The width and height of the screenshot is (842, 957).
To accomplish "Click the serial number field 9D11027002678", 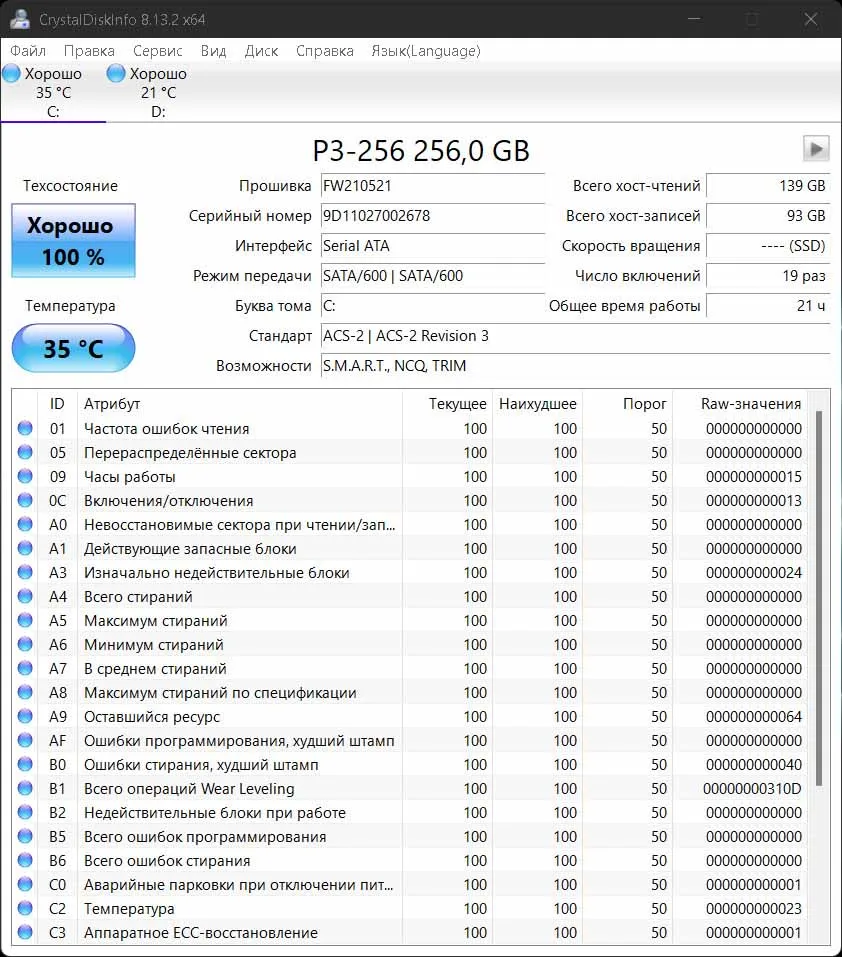I will [x=433, y=215].
